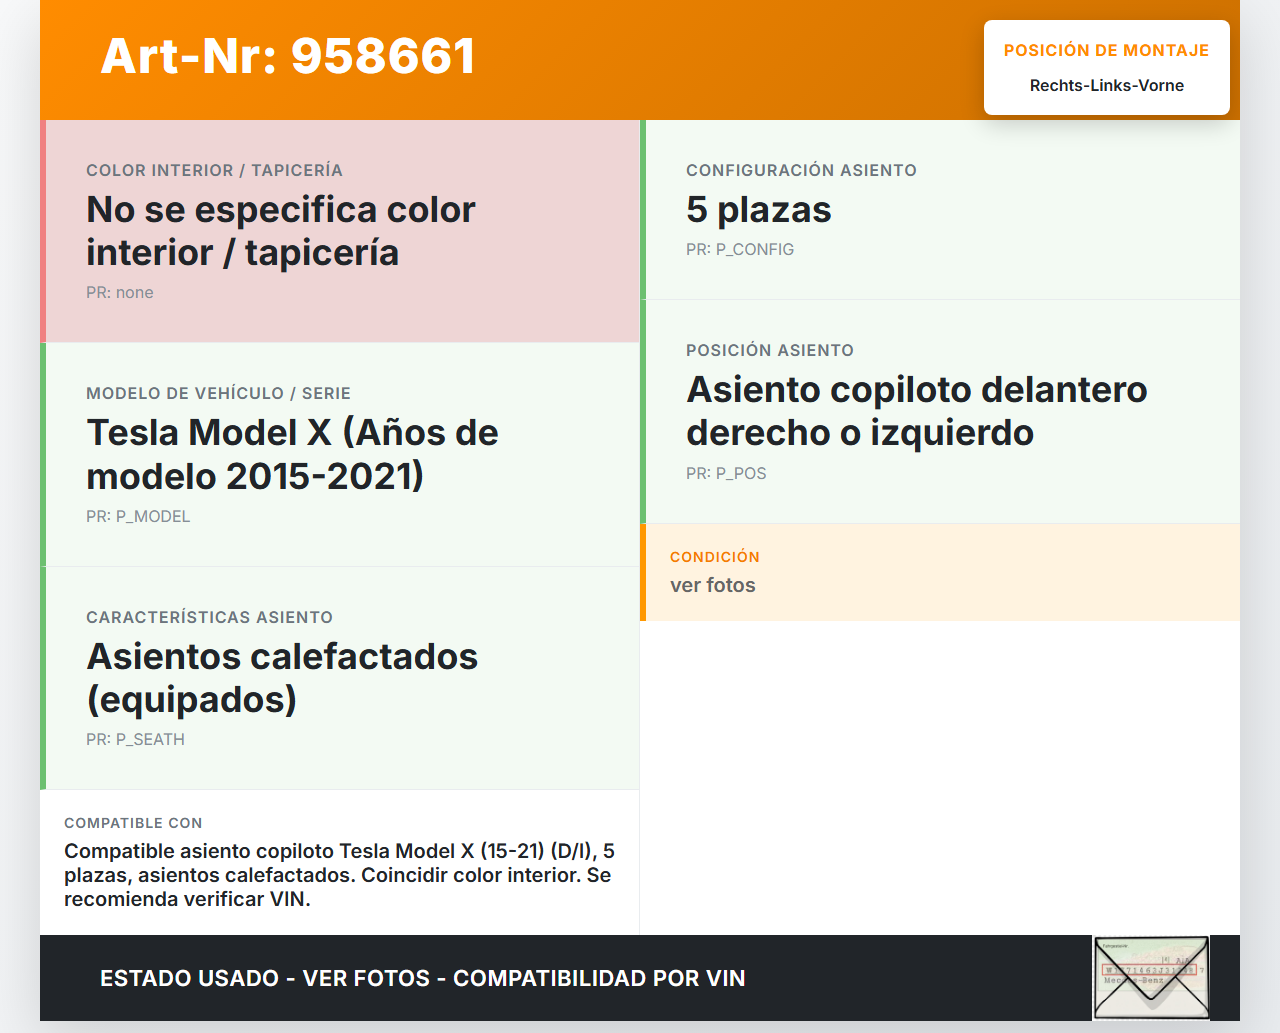Click "No se especifica color interior" text
This screenshot has width=1280, height=1033.
(x=280, y=231)
